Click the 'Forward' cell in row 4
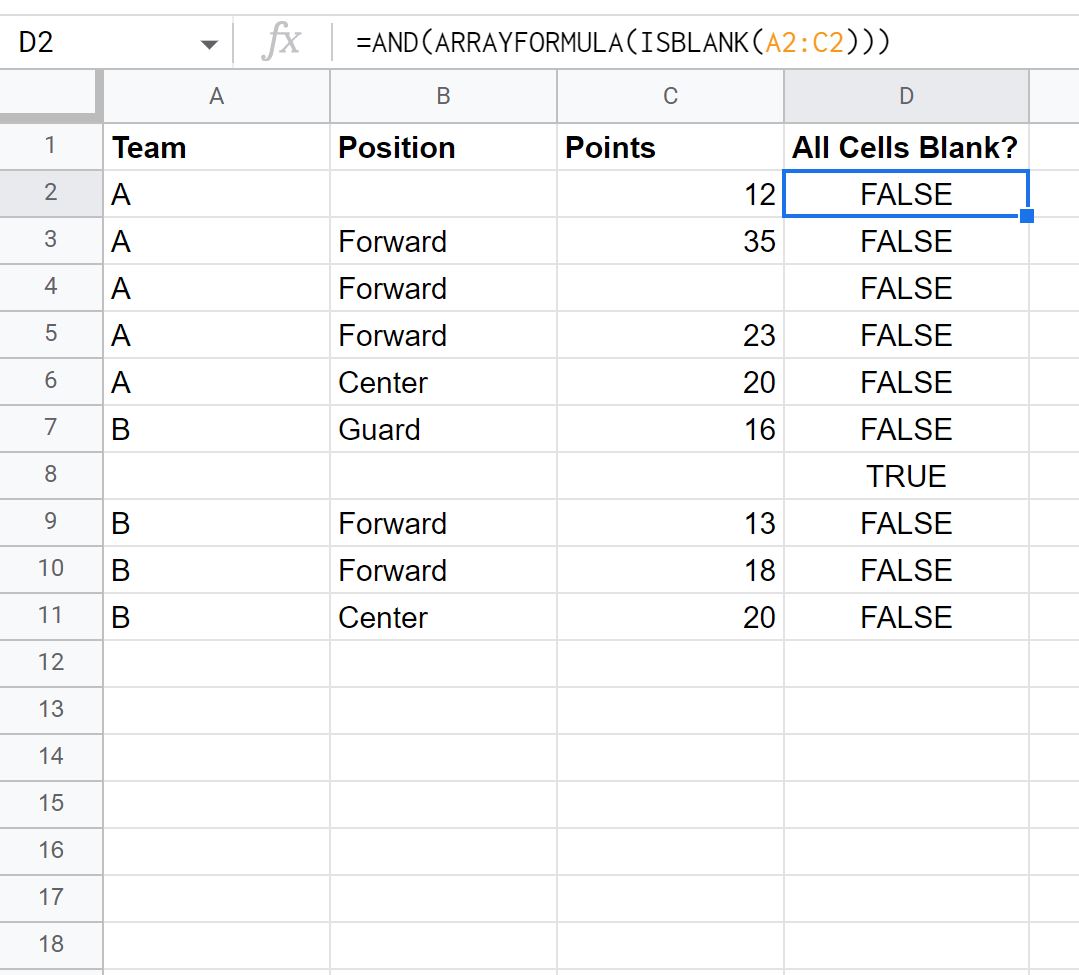The image size is (1079, 975). click(443, 288)
